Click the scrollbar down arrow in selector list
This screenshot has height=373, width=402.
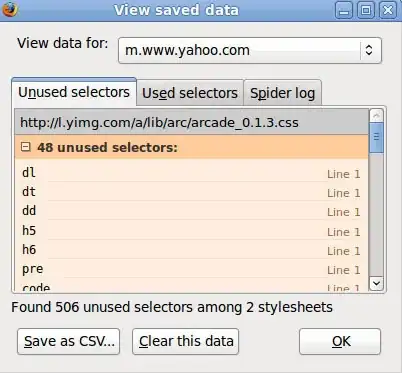[x=377, y=283]
